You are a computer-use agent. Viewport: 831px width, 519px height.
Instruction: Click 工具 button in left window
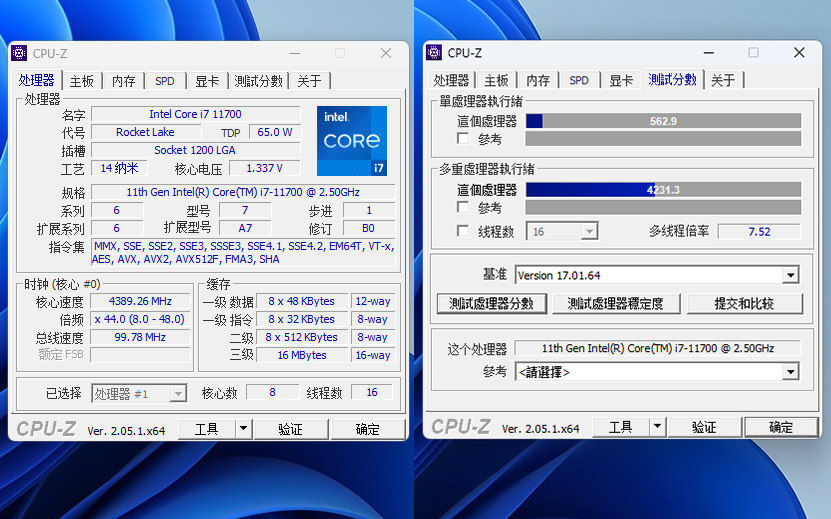click(x=207, y=429)
